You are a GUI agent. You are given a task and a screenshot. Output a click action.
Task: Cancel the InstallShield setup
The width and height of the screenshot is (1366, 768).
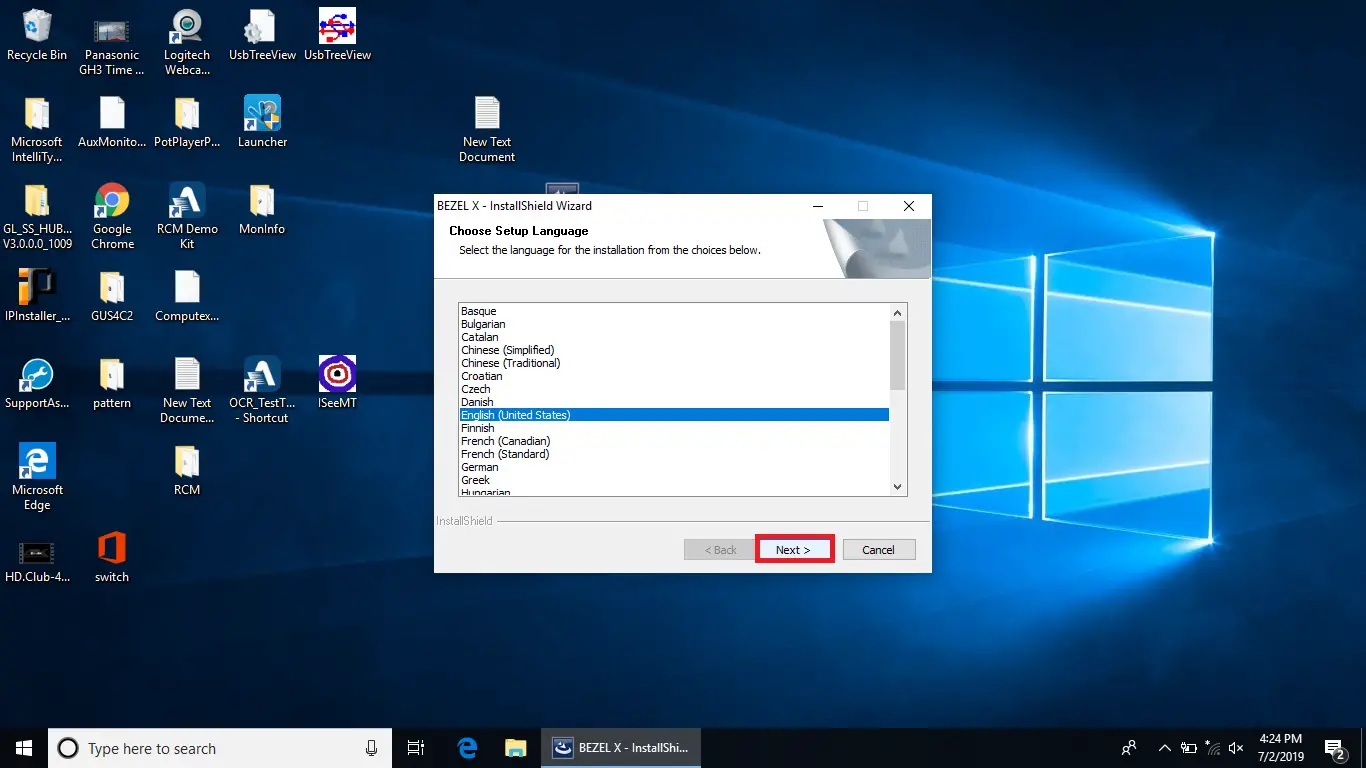pos(878,549)
